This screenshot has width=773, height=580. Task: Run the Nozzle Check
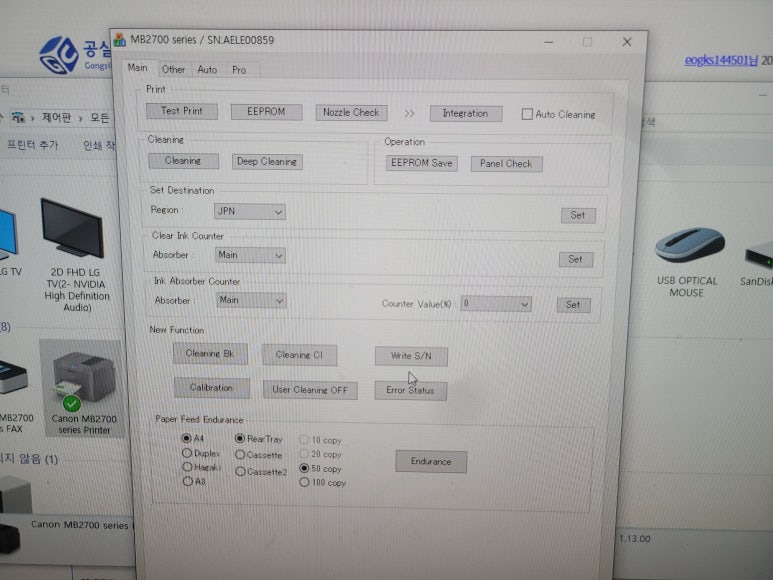(351, 113)
